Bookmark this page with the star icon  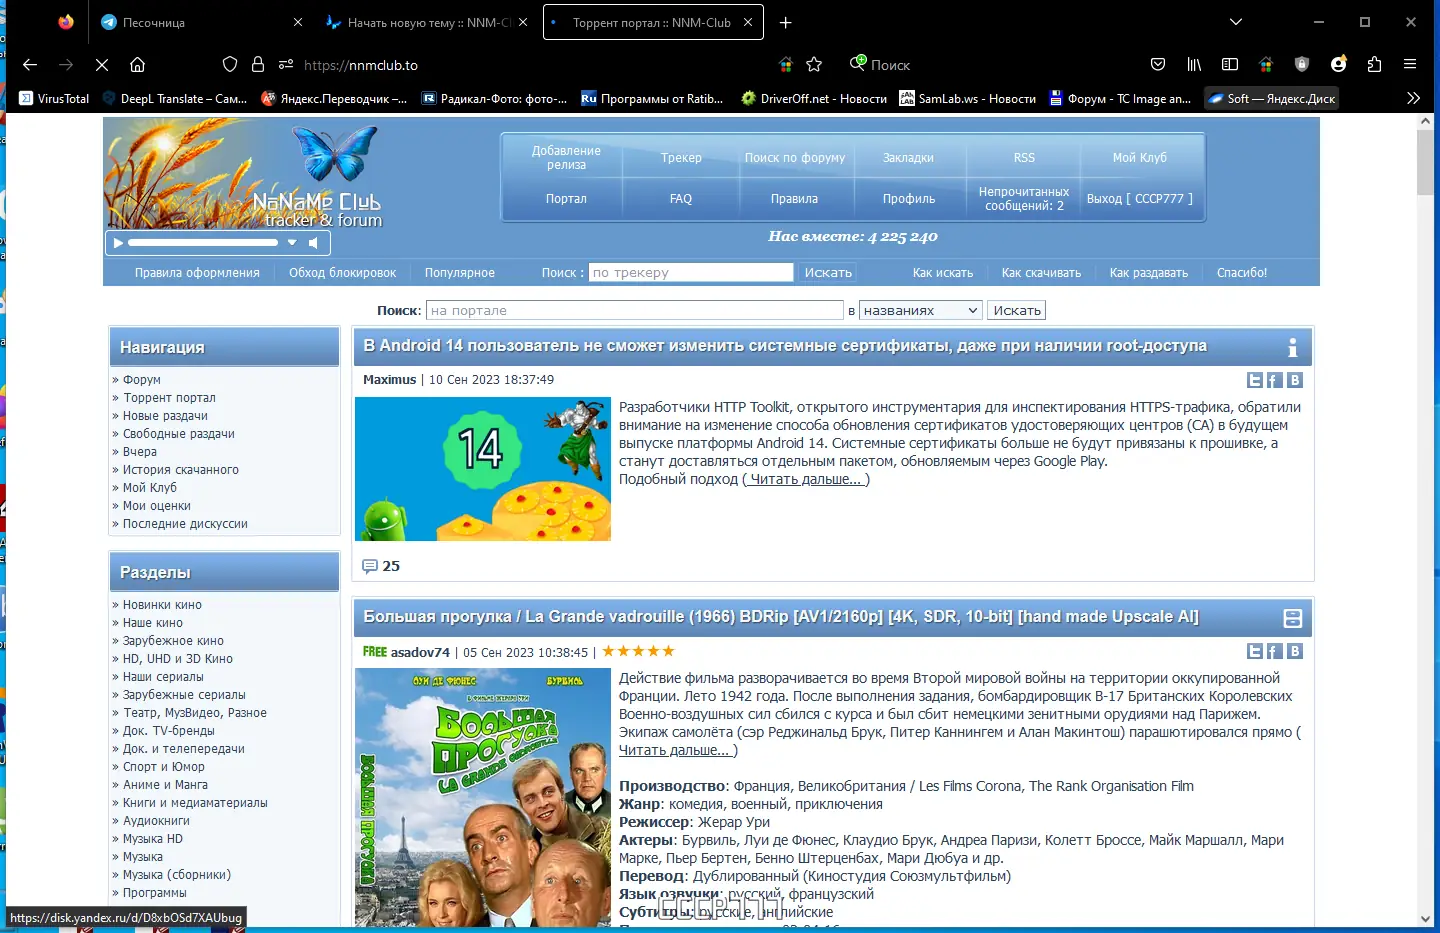pyautogui.click(x=814, y=65)
